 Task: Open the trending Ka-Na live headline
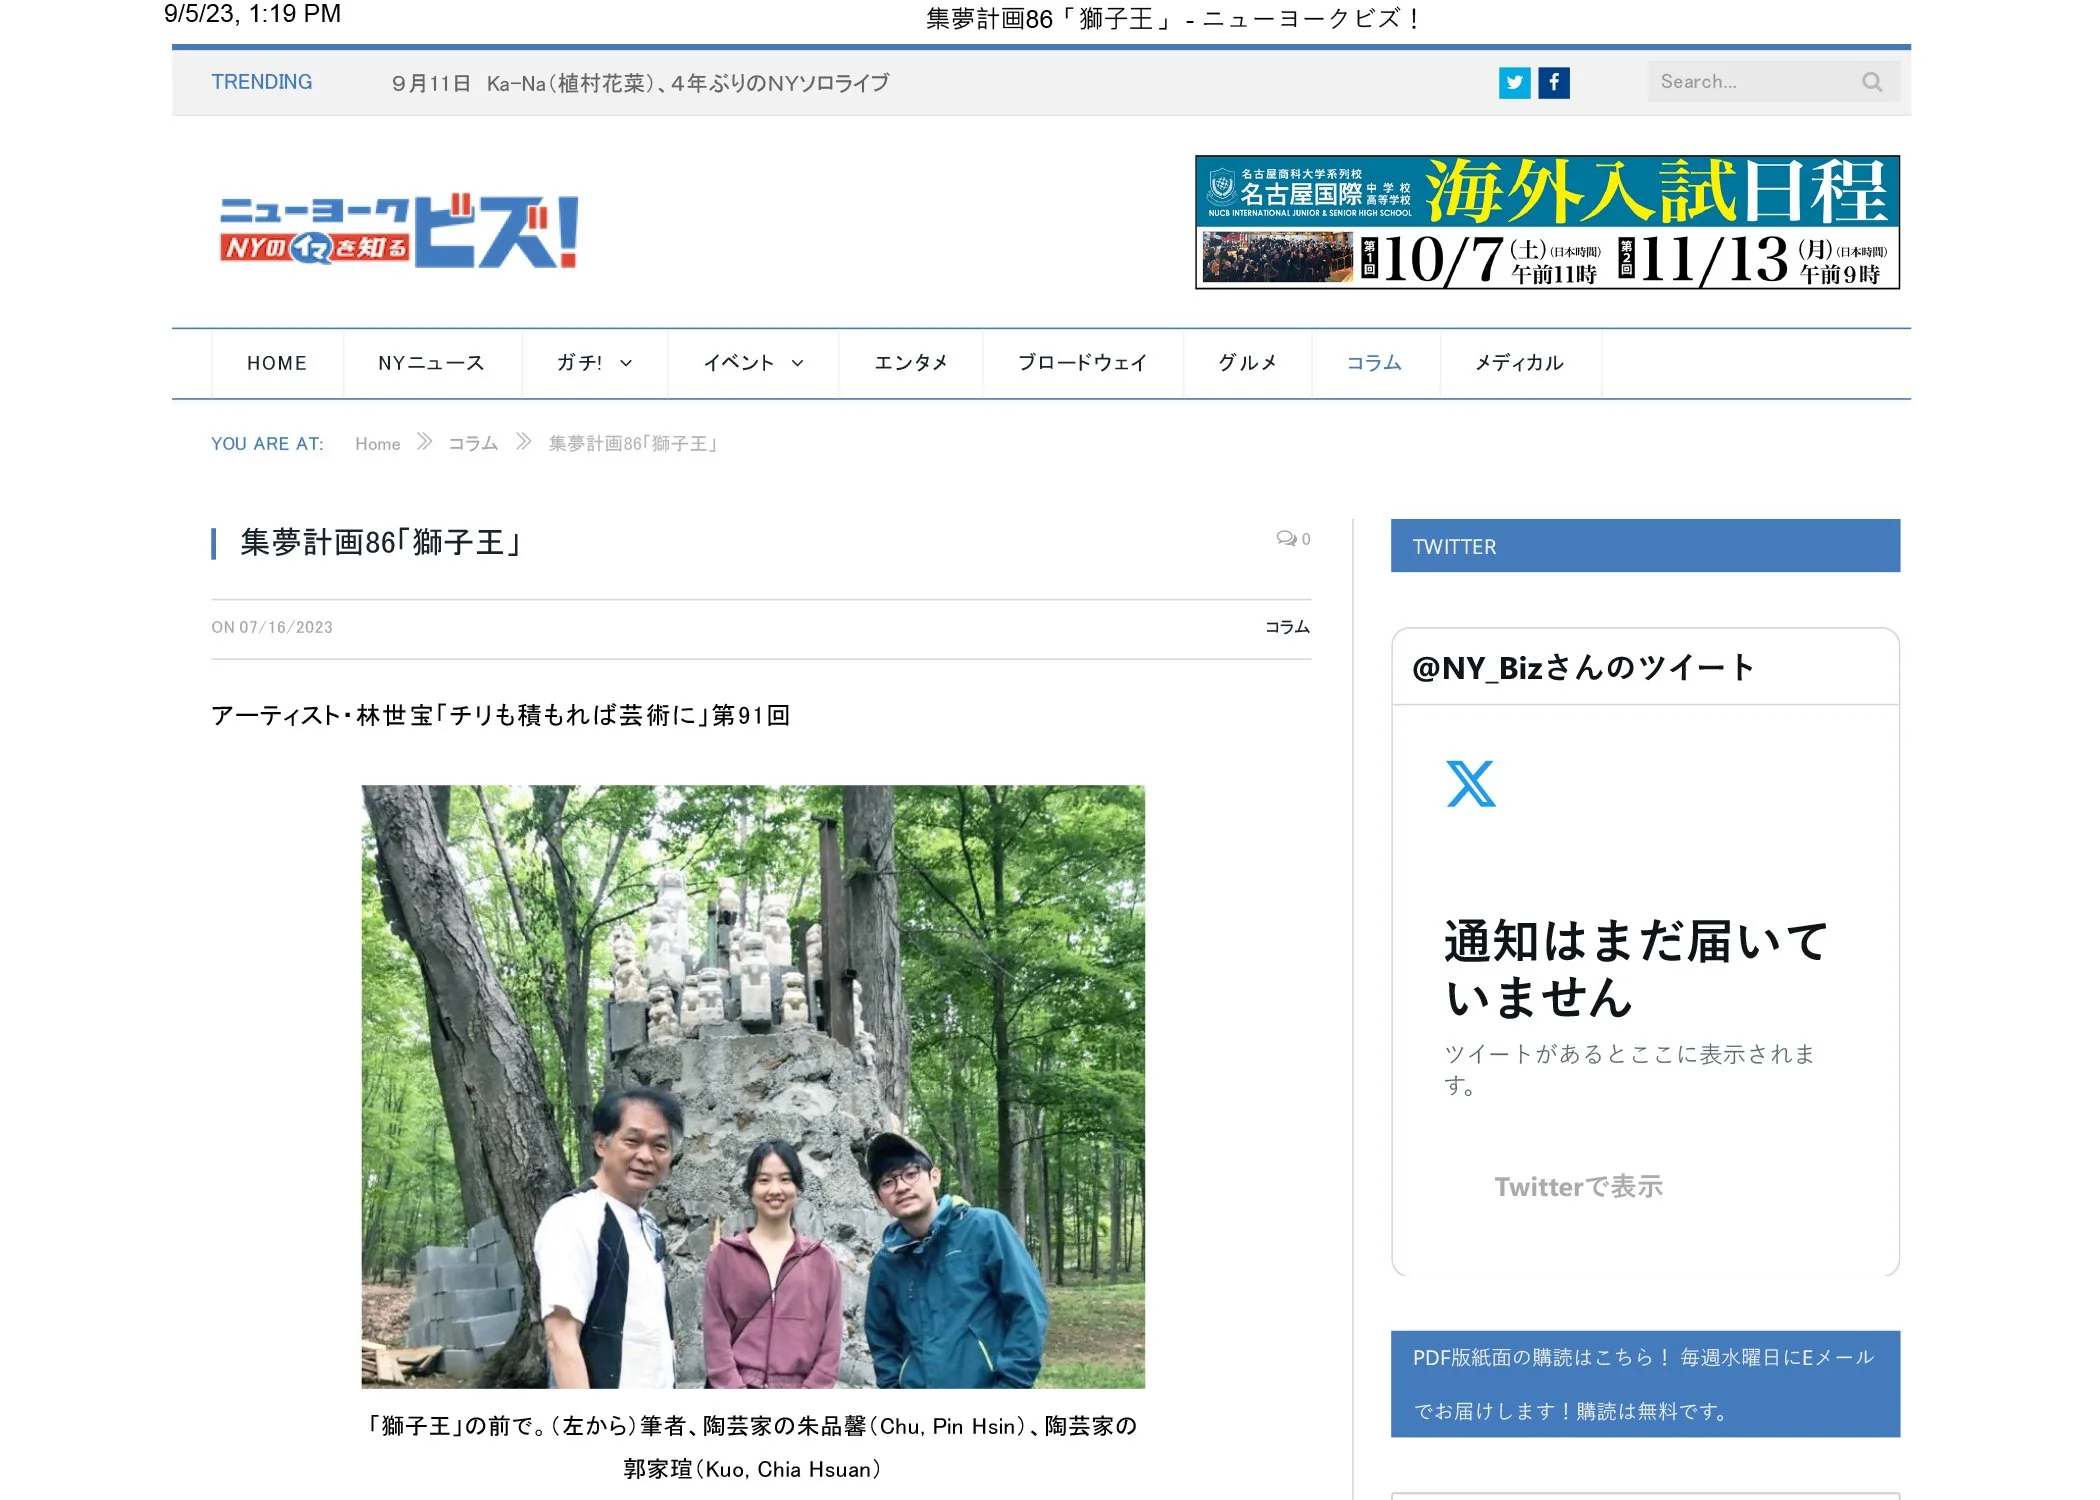640,83
